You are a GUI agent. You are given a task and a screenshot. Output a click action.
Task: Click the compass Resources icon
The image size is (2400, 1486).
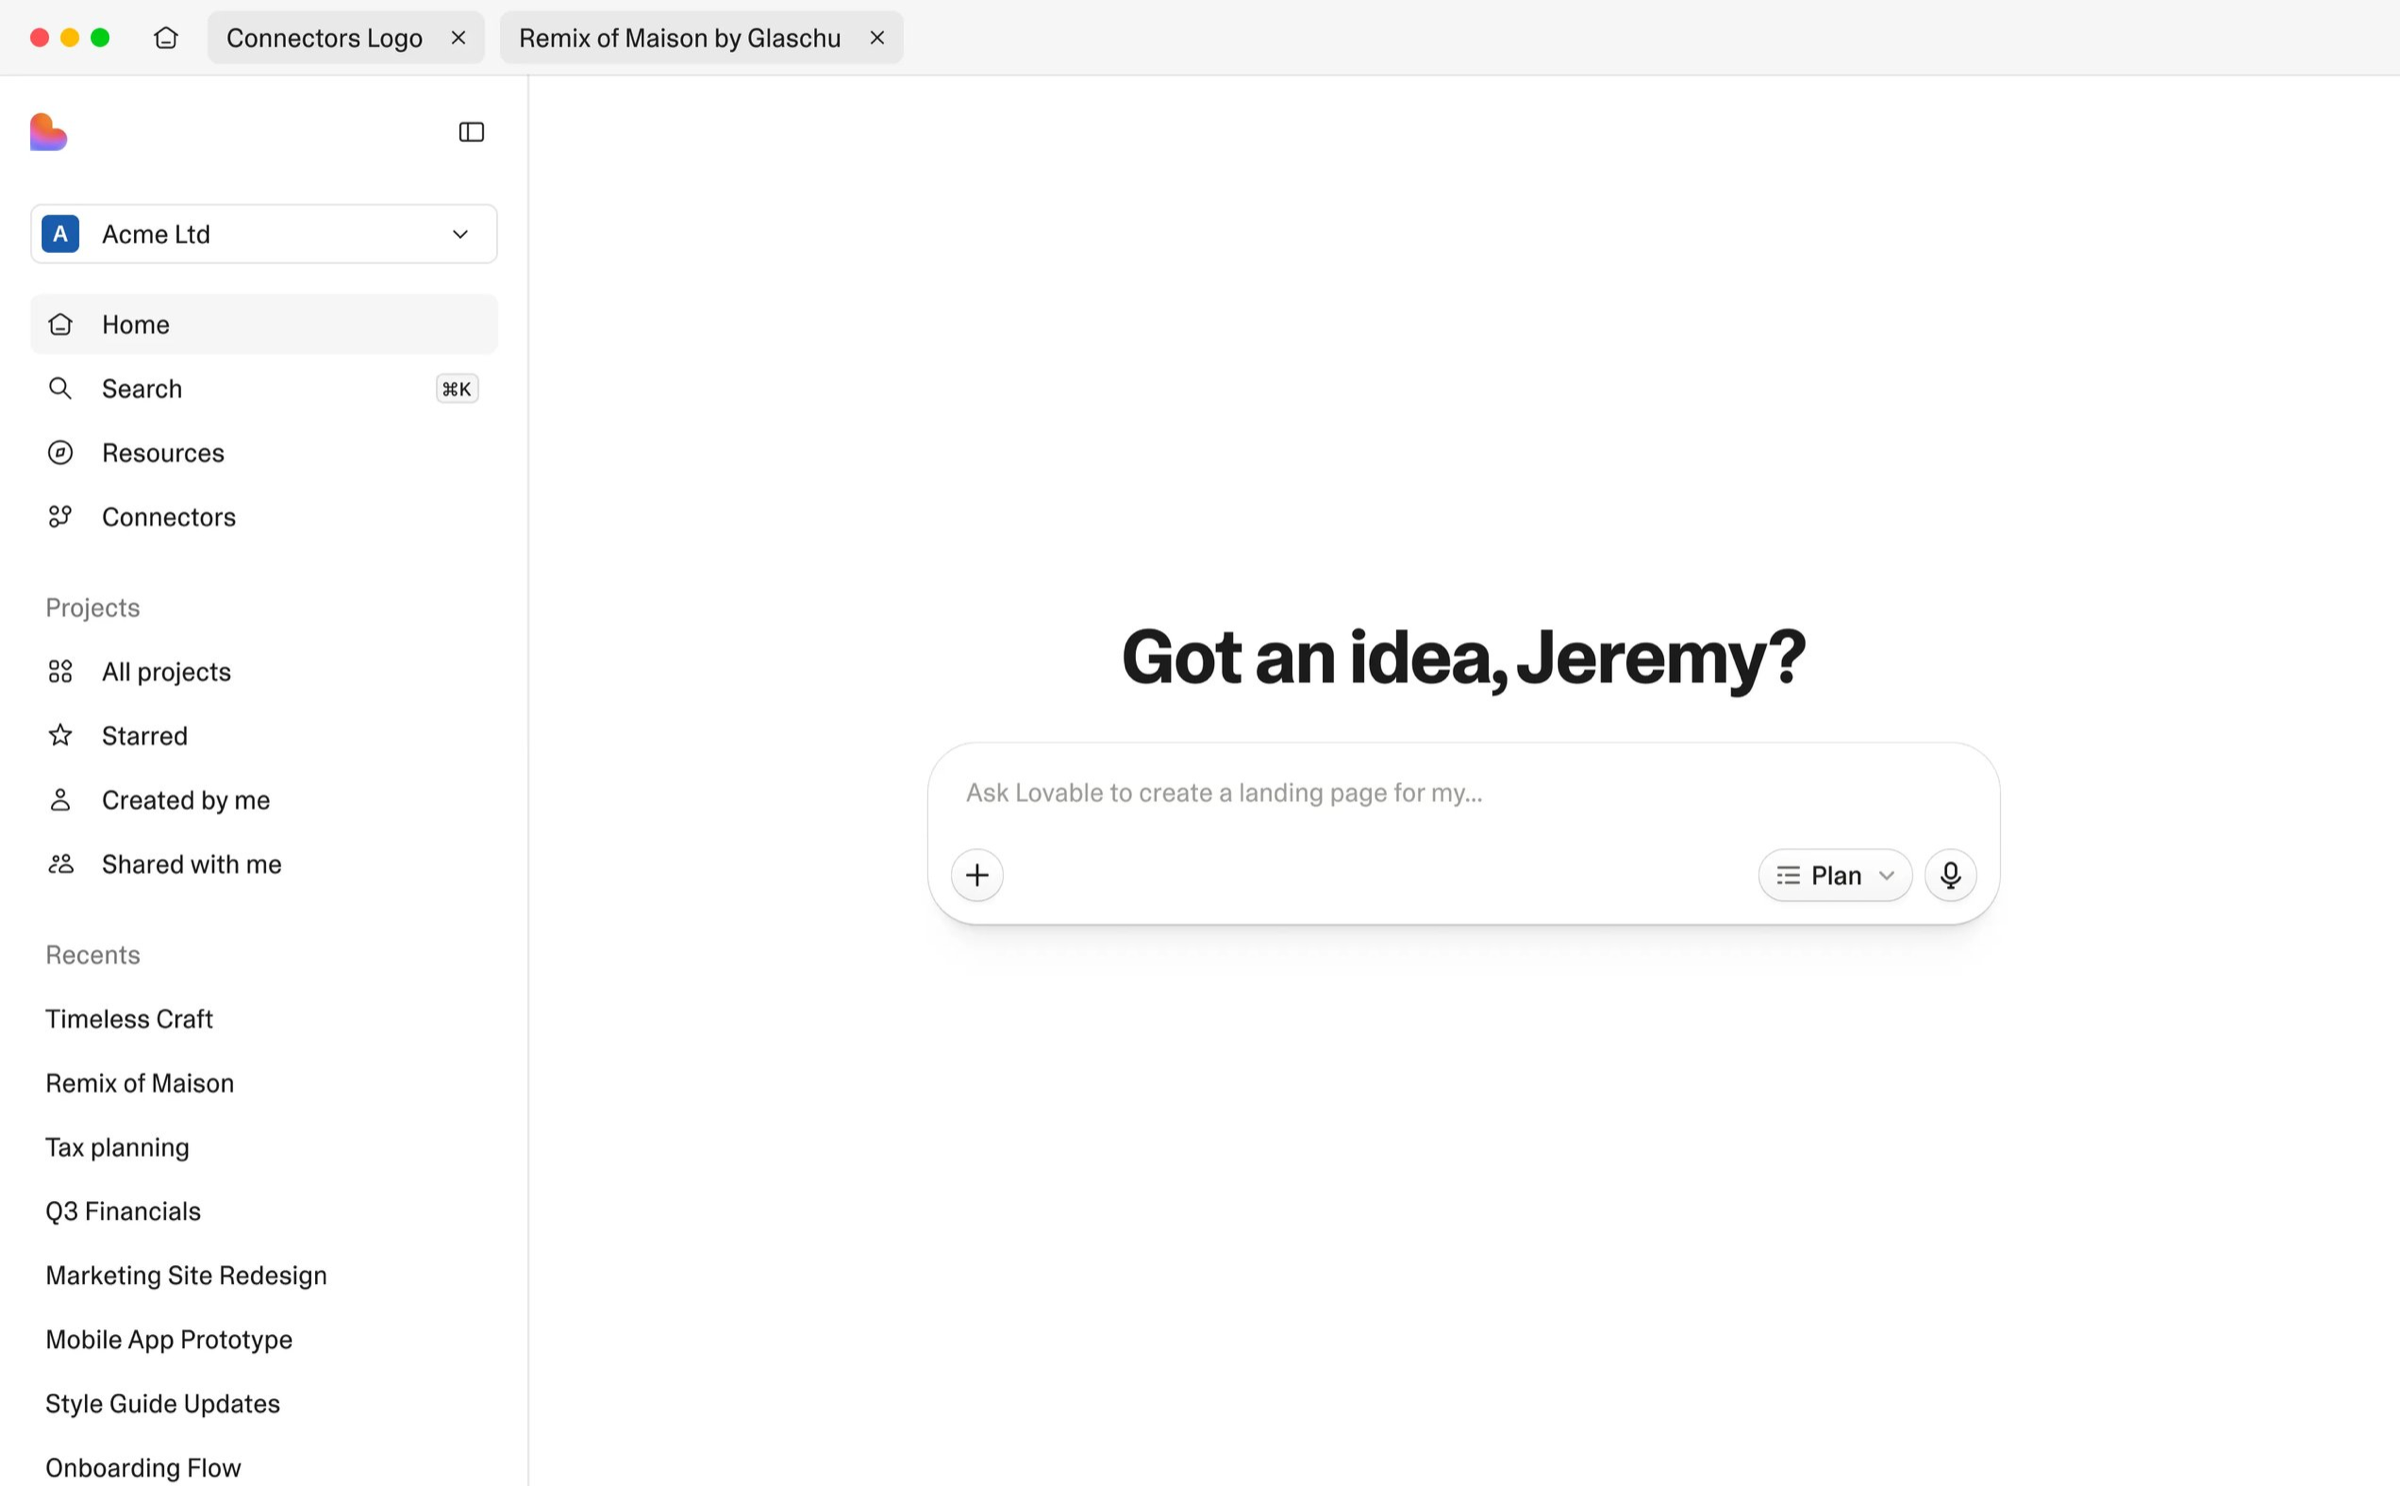tap(60, 453)
